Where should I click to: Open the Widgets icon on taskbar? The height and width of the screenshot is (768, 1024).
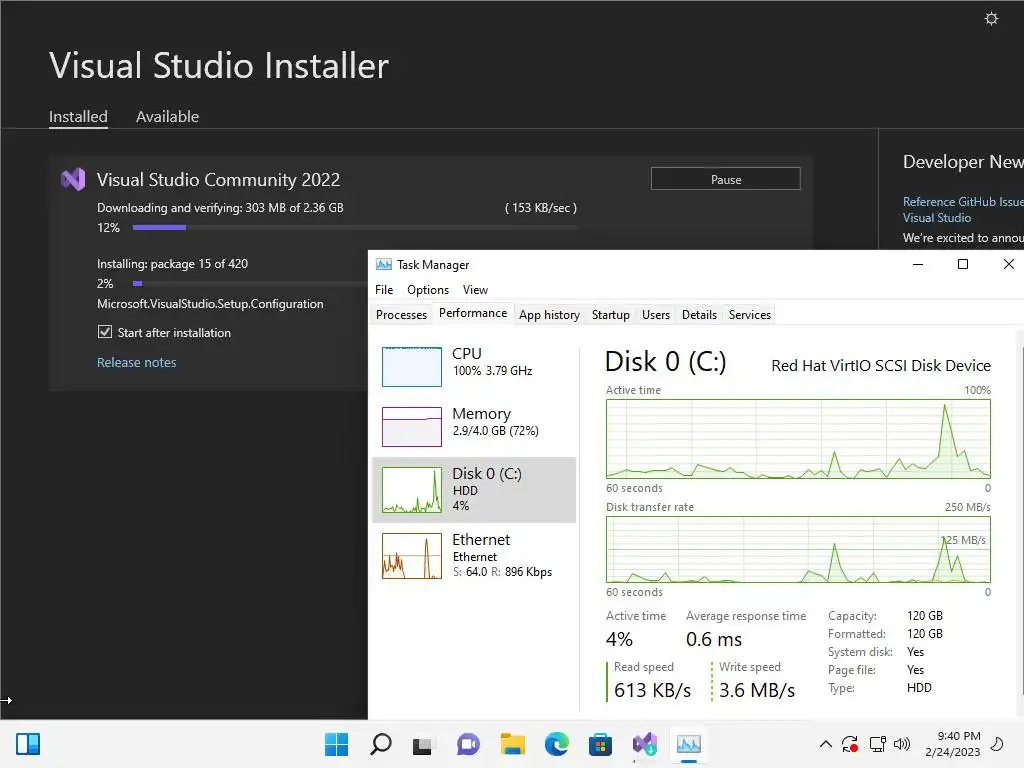28,744
